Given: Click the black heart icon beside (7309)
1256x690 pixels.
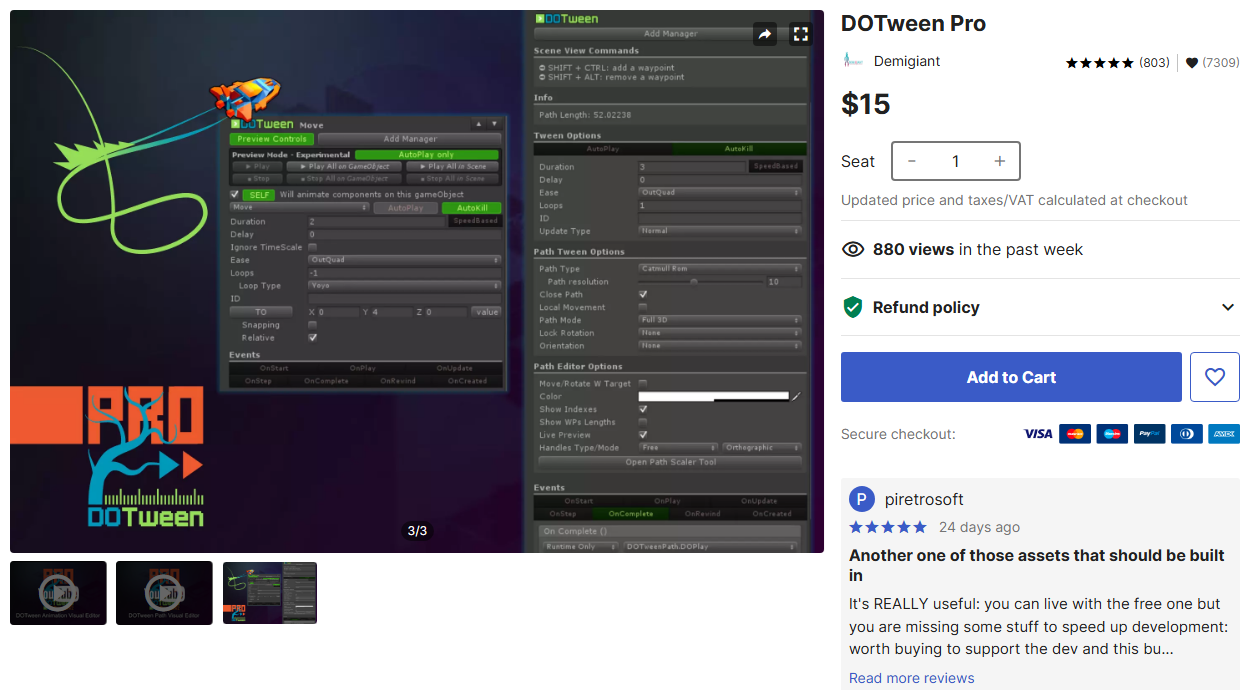Looking at the screenshot, I should (1192, 63).
